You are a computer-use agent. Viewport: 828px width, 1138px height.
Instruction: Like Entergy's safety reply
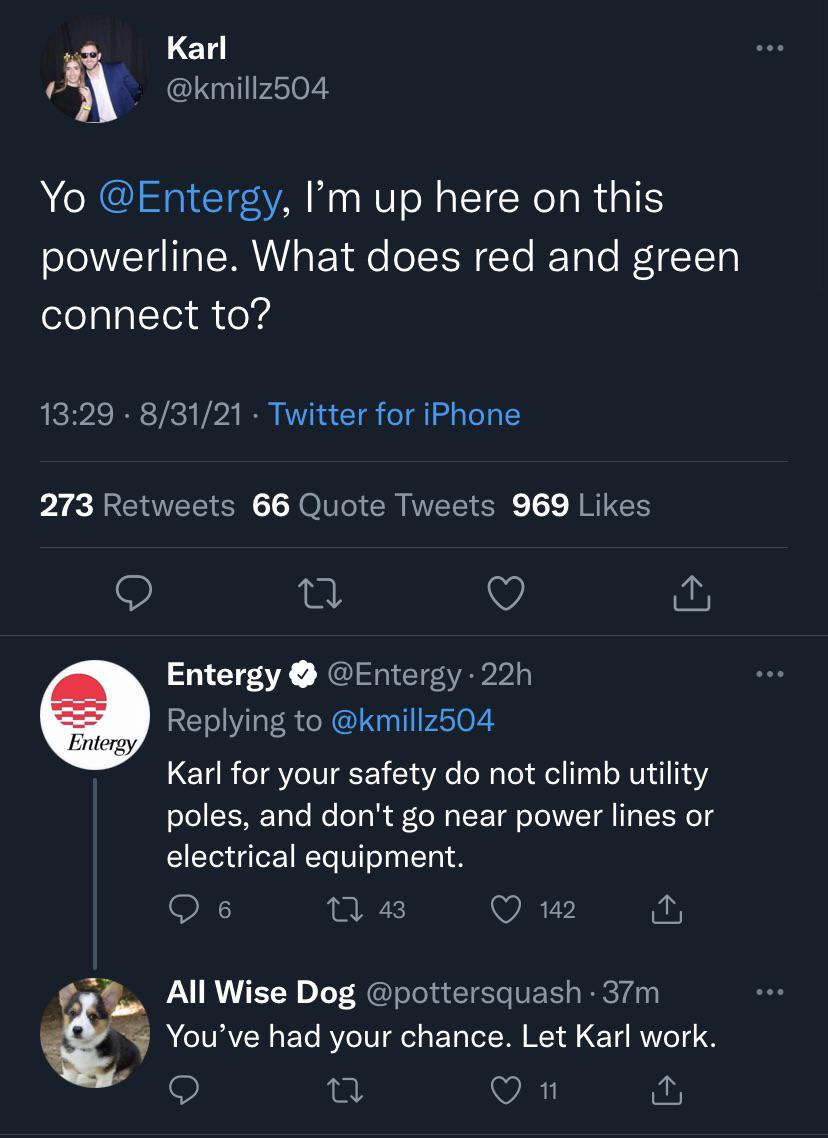click(x=506, y=909)
